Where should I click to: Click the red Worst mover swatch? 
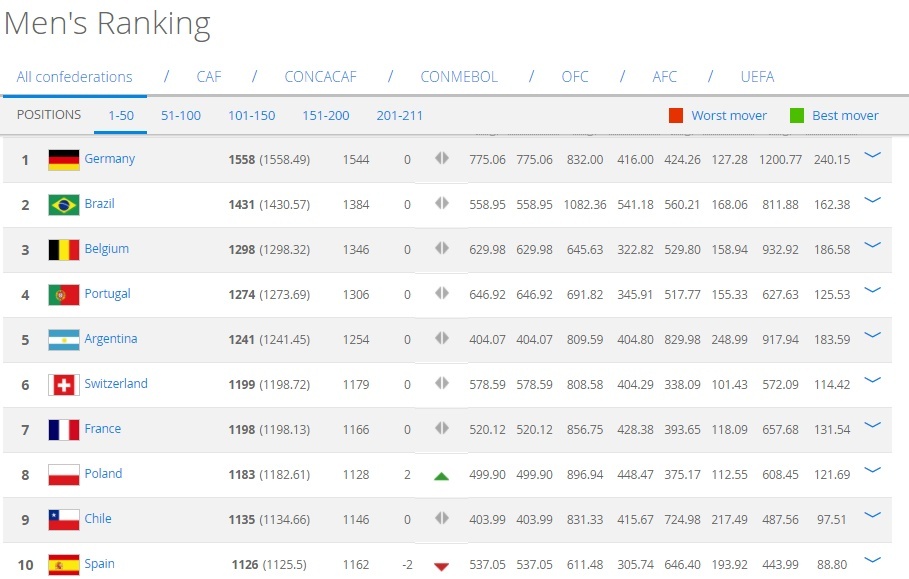click(676, 116)
